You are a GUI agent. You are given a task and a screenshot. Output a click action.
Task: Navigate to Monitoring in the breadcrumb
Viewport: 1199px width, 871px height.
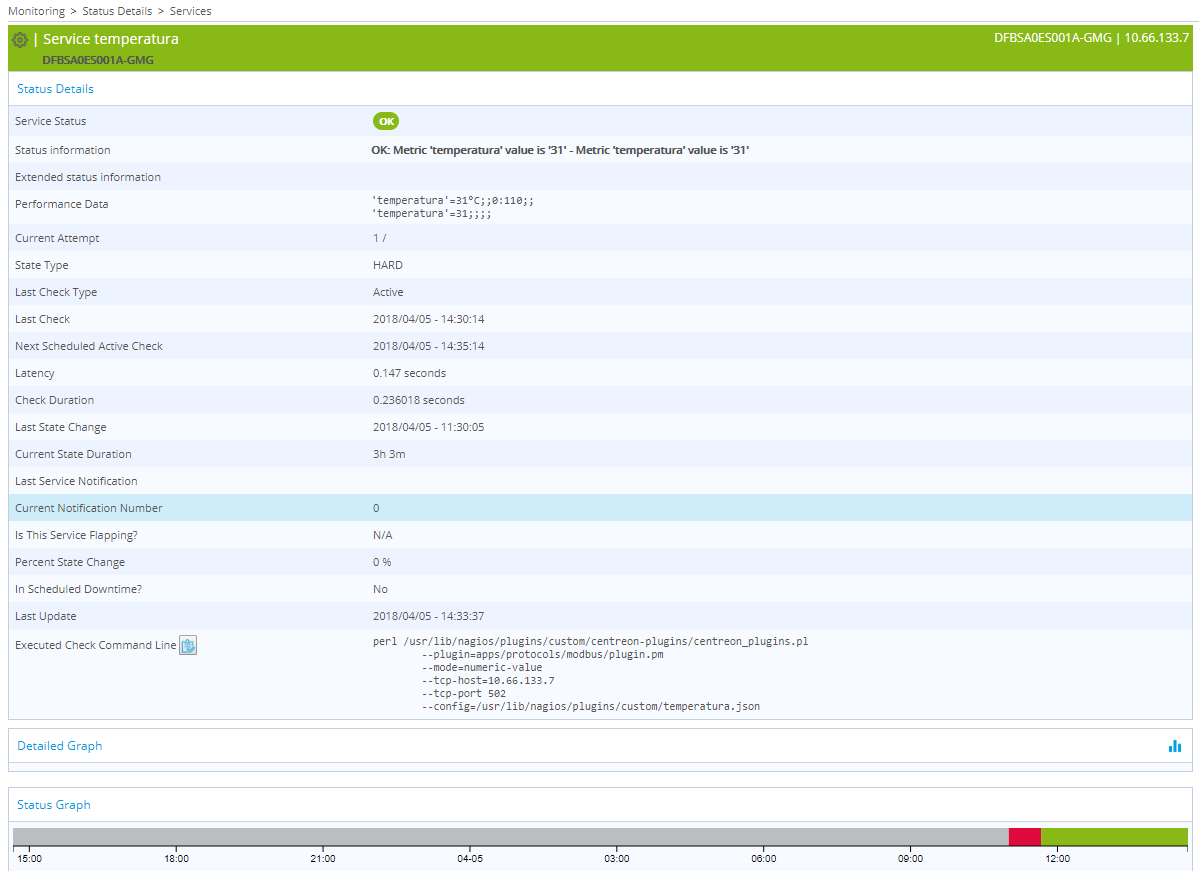36,11
